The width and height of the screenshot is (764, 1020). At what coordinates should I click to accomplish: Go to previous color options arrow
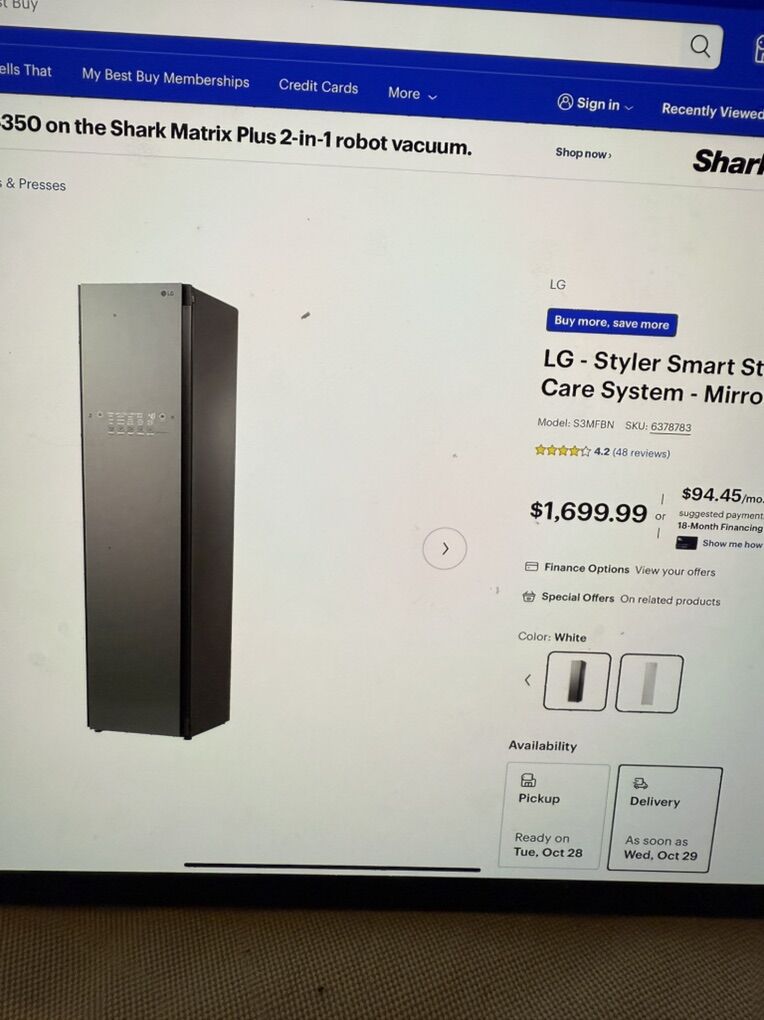point(528,680)
